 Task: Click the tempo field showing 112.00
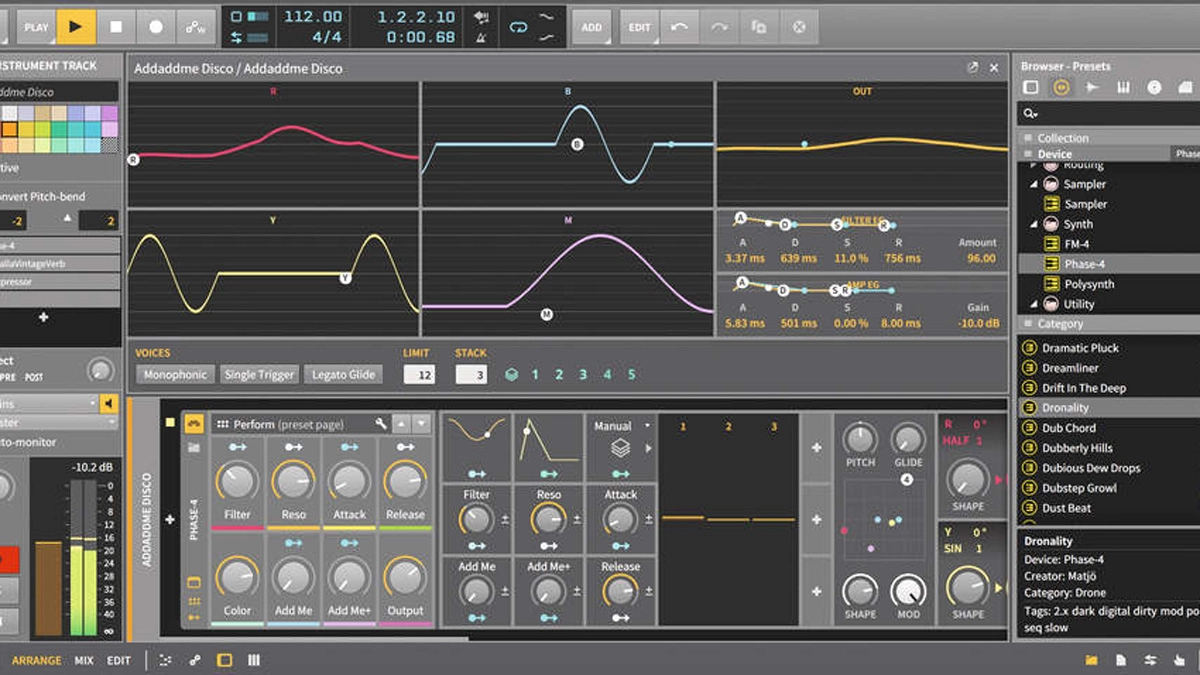pos(312,17)
